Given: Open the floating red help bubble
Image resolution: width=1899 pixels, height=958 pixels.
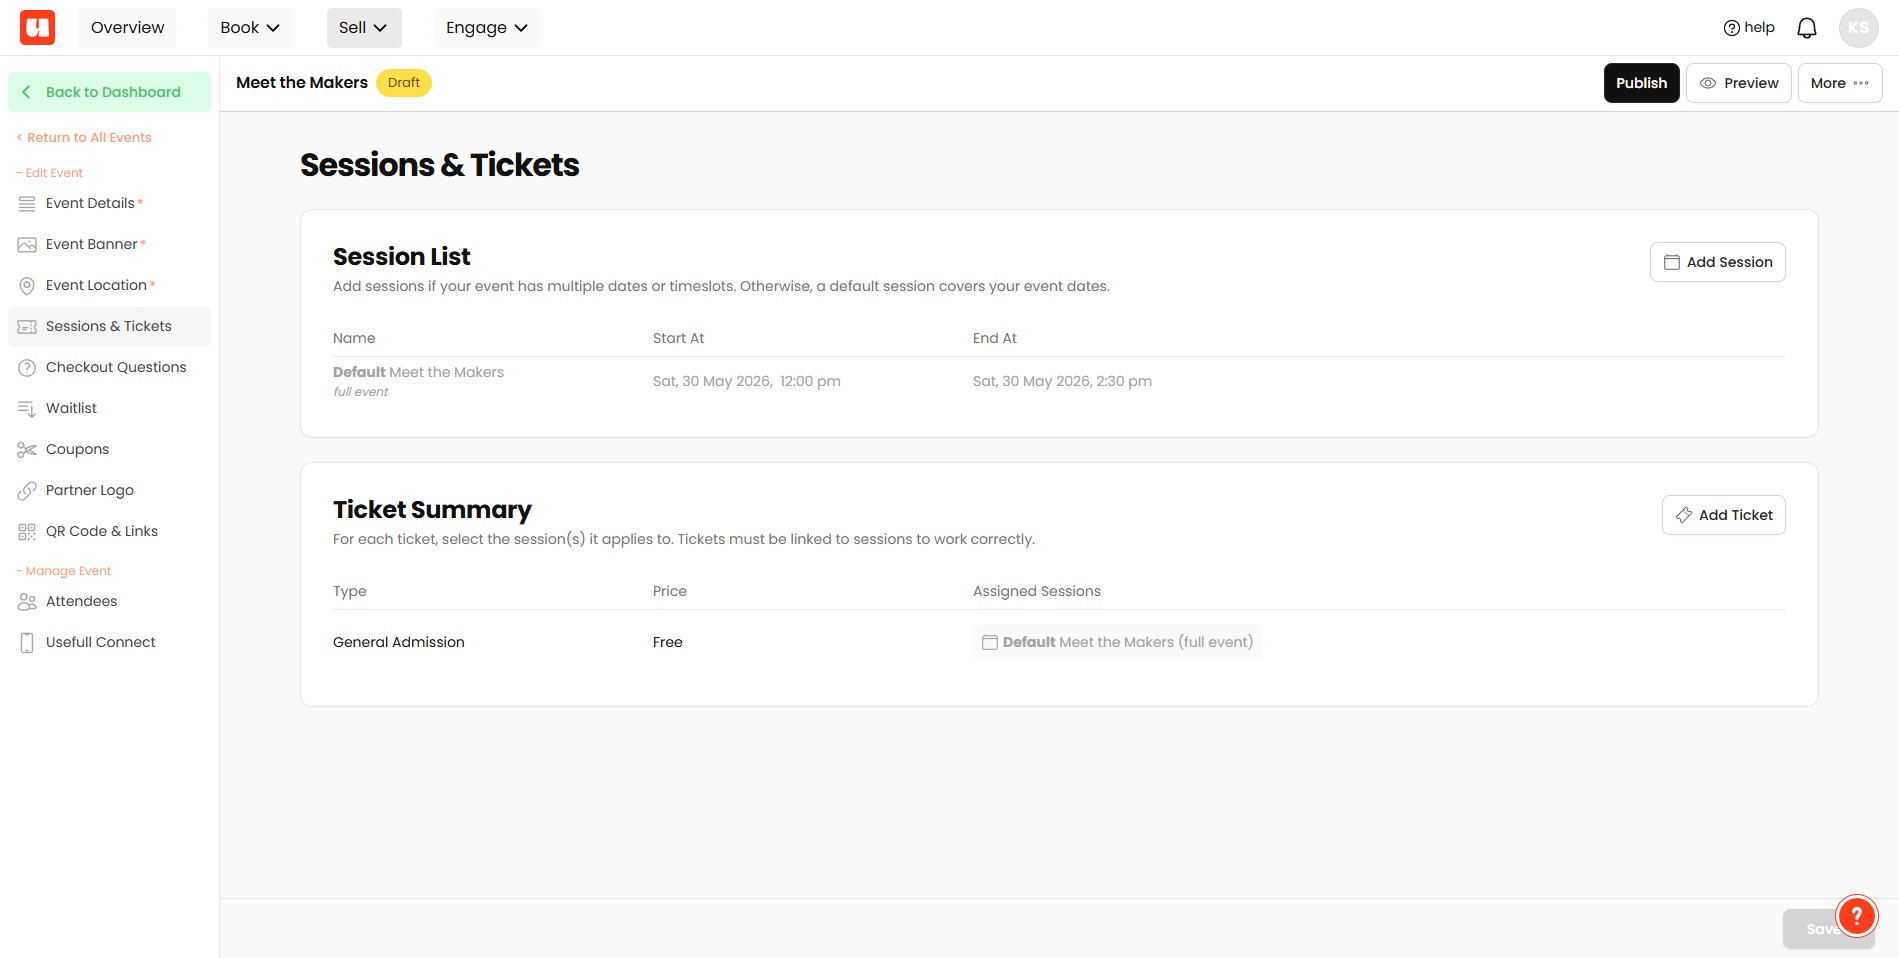Looking at the screenshot, I should pos(1856,915).
